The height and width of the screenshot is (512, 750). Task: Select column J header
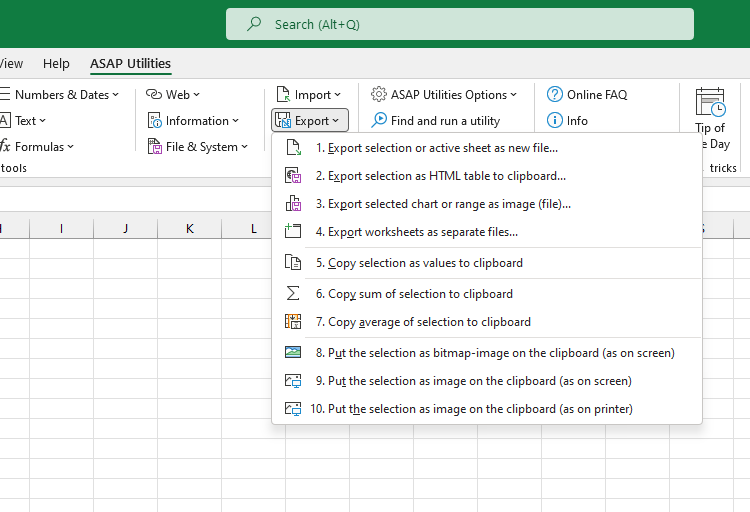click(125, 229)
